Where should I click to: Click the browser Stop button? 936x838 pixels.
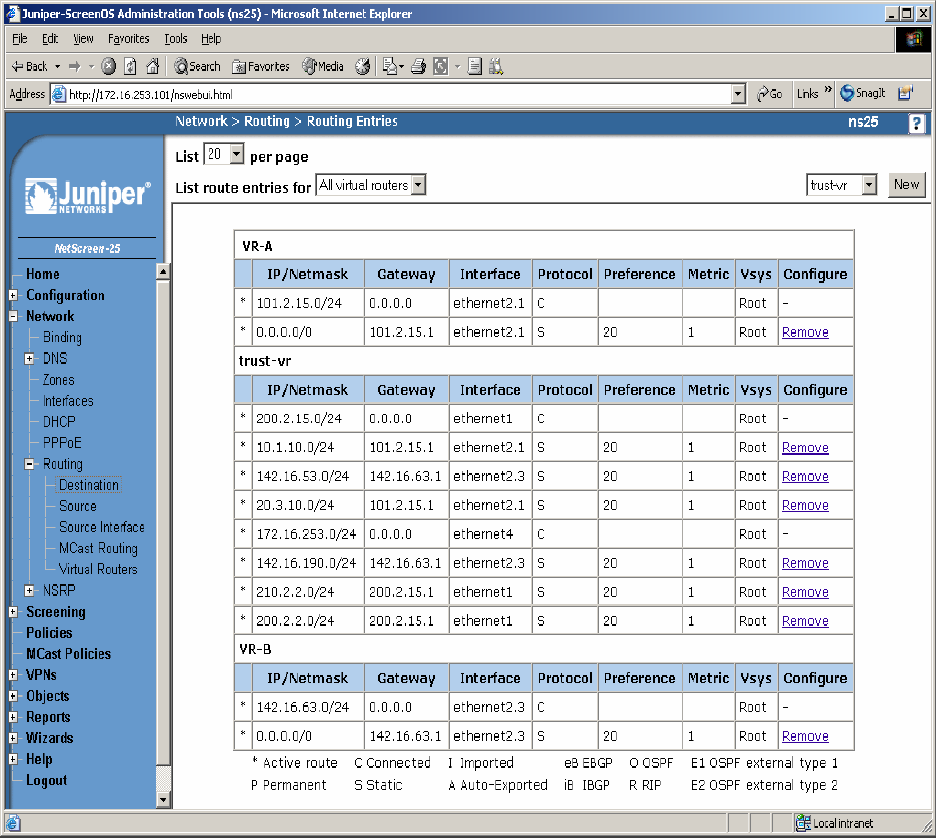108,66
